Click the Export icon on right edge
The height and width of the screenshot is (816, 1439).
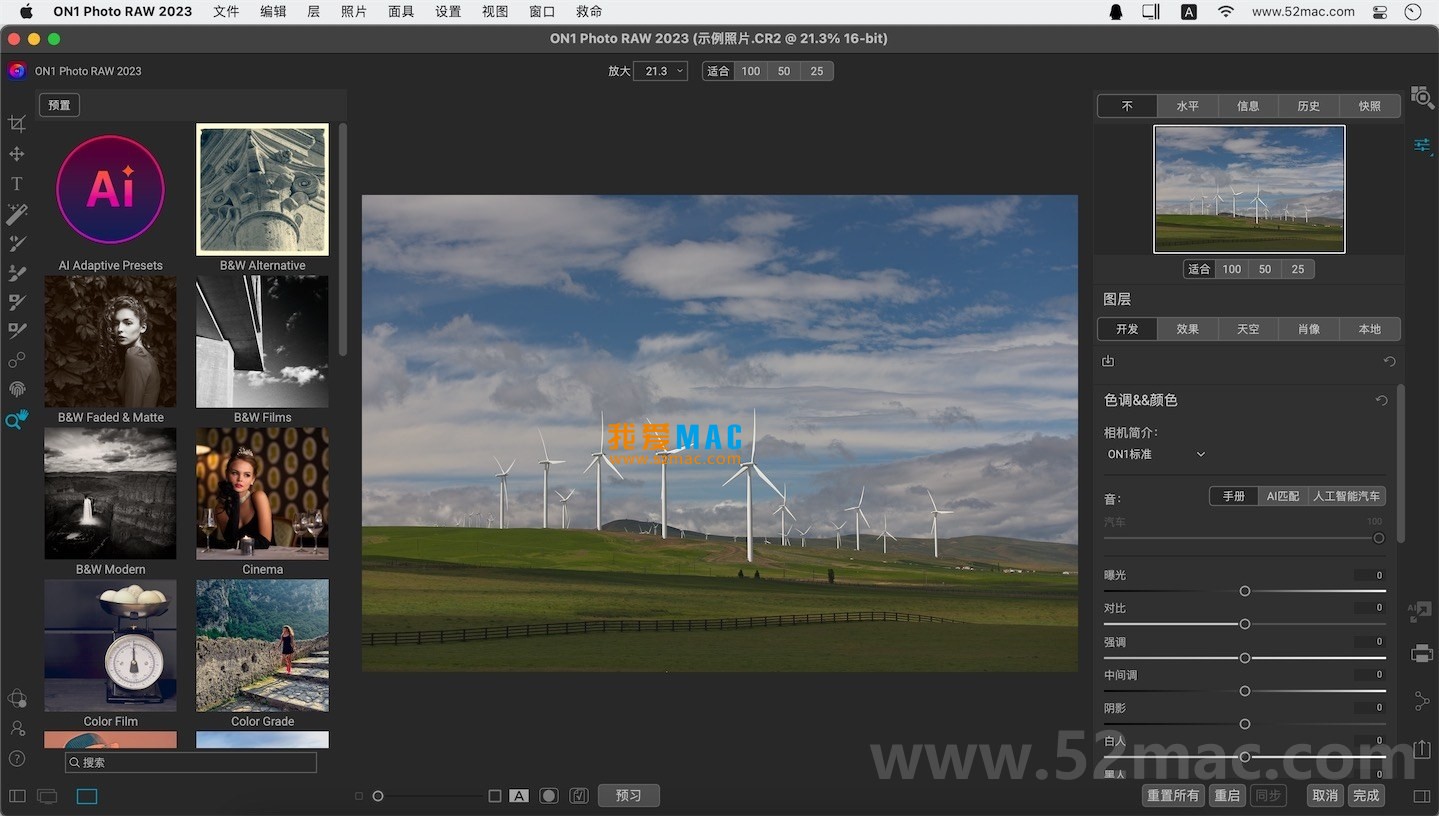tap(1422, 748)
